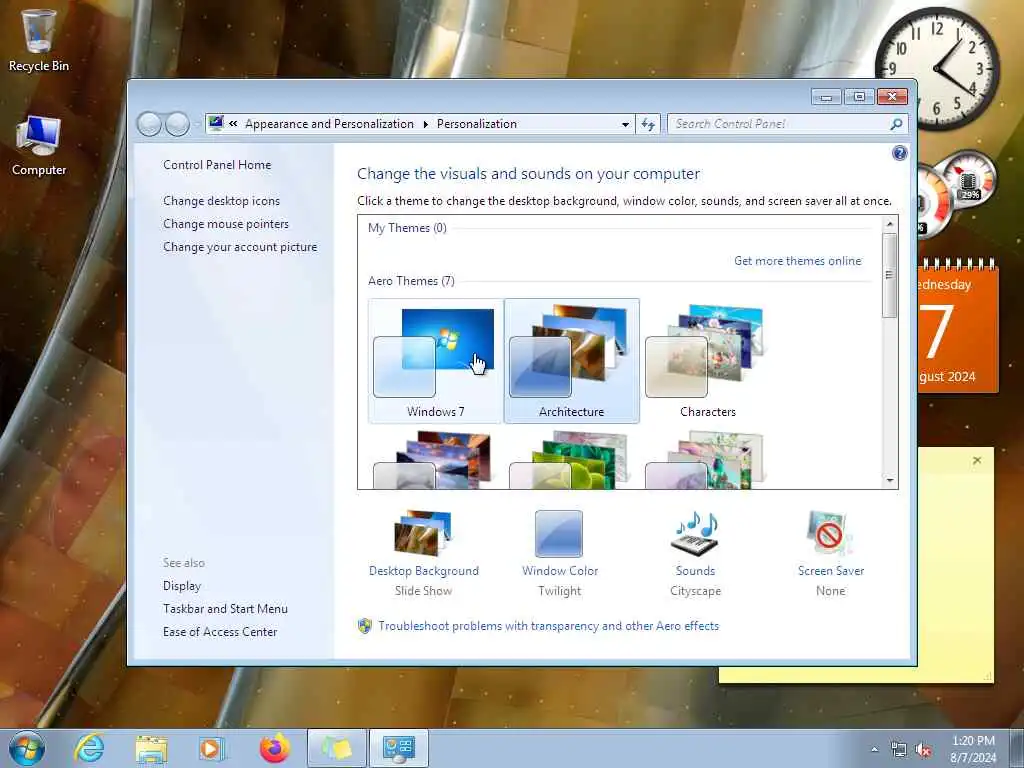The width and height of the screenshot is (1024, 768).
Task: Open Ease of Access Center link
Action: [220, 632]
